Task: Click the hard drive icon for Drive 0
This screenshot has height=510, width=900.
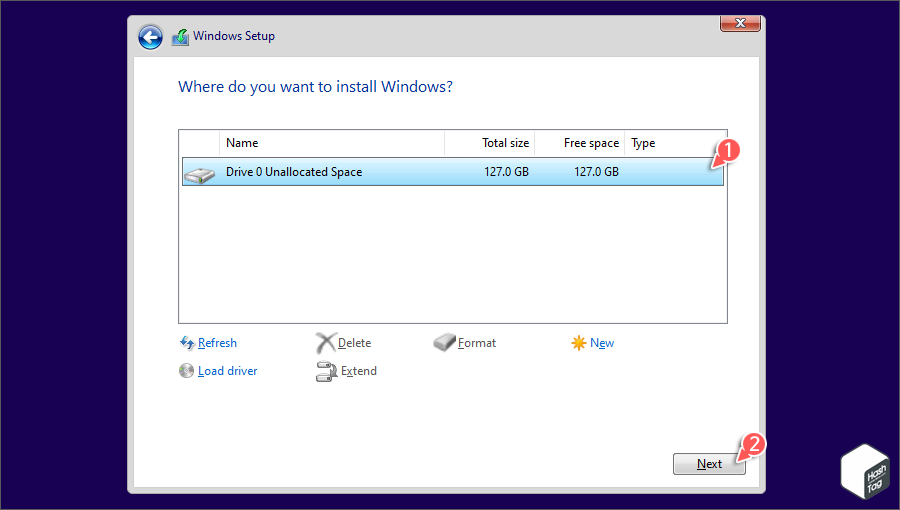Action: (x=200, y=174)
